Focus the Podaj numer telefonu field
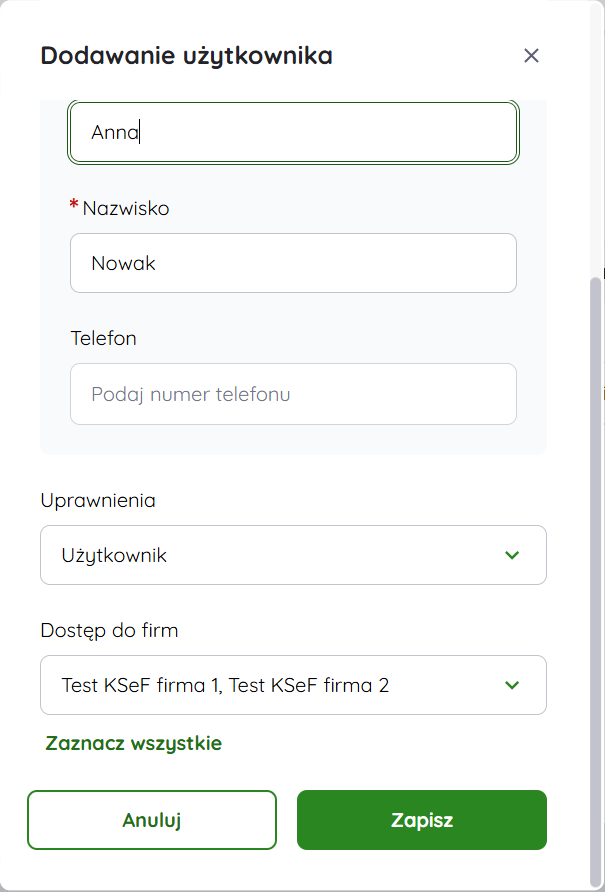The width and height of the screenshot is (605, 892). point(293,394)
